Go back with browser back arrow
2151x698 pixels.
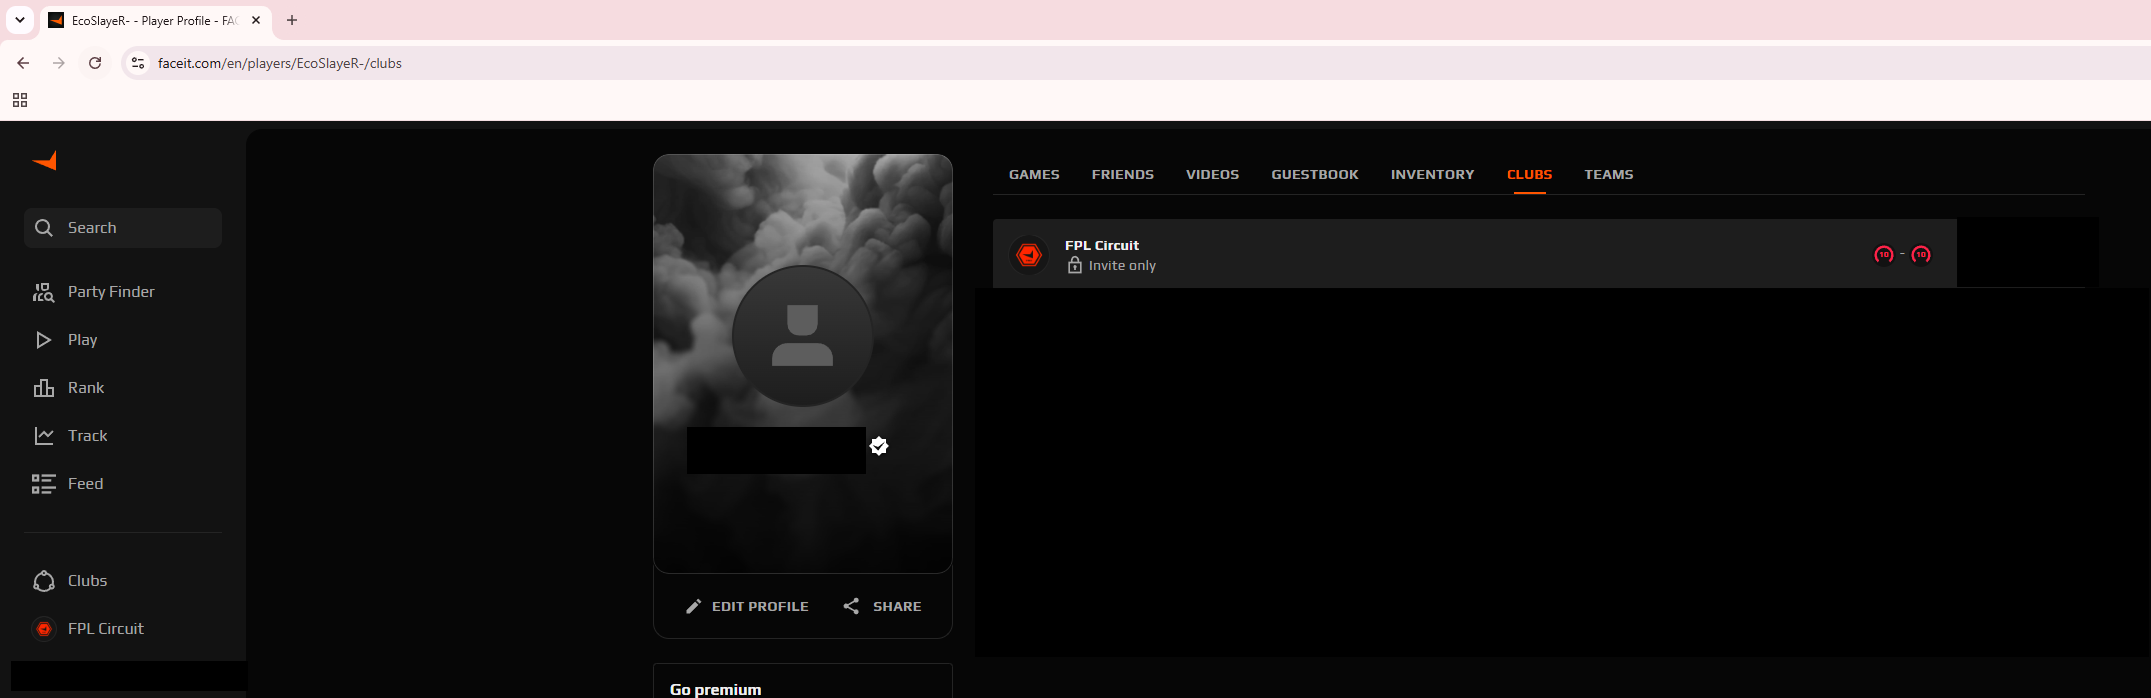[x=23, y=63]
